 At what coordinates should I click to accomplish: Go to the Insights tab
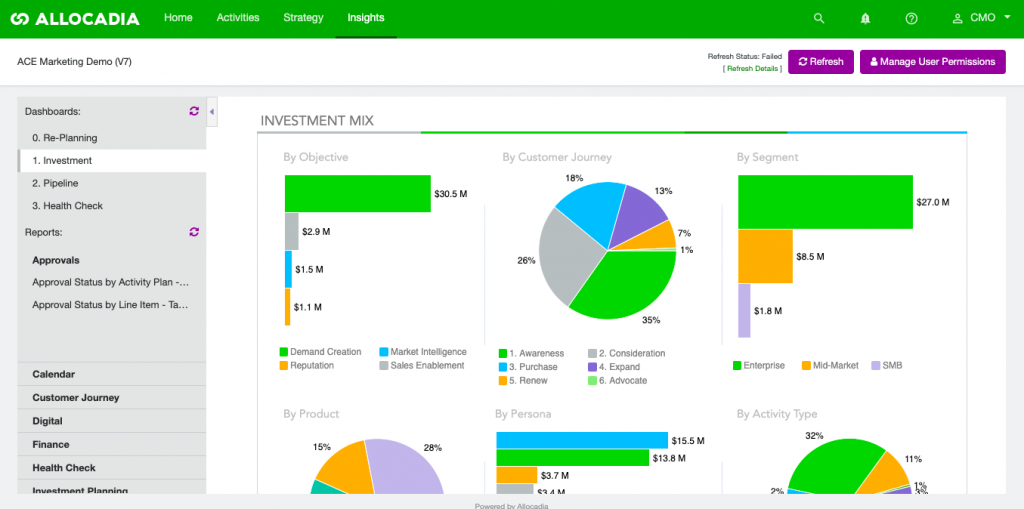pos(366,18)
